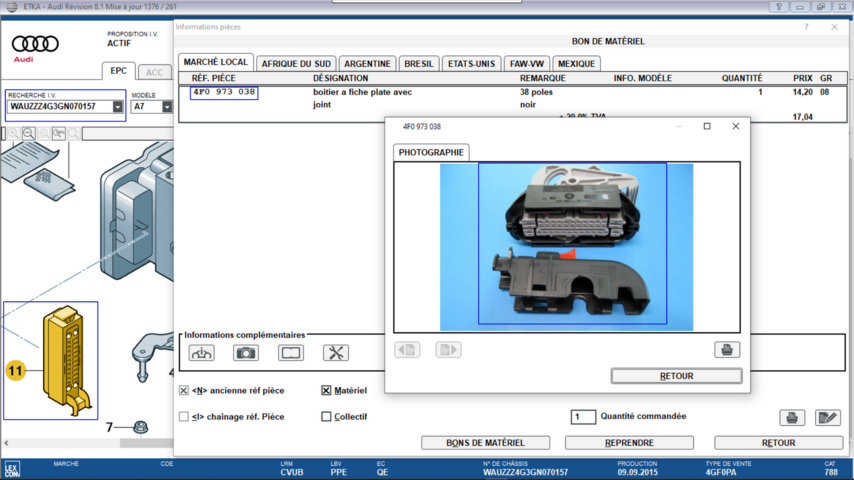The height and width of the screenshot is (480, 854).
Task: Click the Quantité commandée input field
Action: (583, 417)
